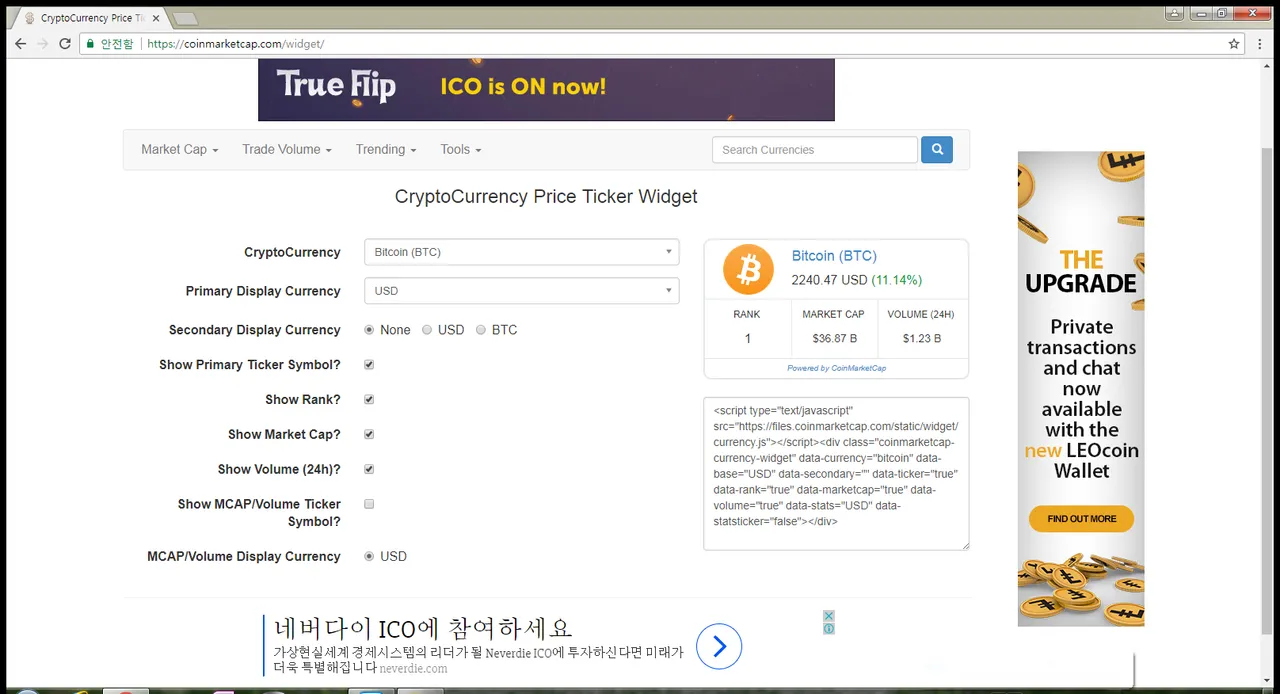The height and width of the screenshot is (694, 1280).
Task: Bookmark this page with the star icon
Action: [1234, 44]
